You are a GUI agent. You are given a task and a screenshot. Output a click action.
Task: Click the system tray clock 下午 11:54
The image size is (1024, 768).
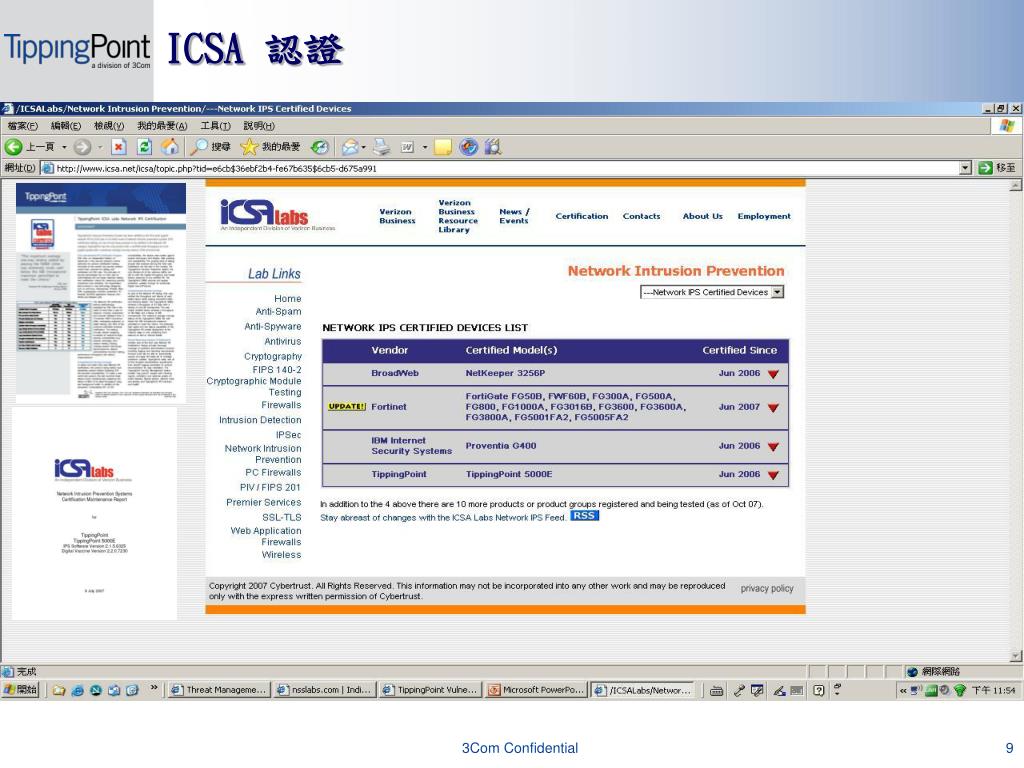point(993,690)
